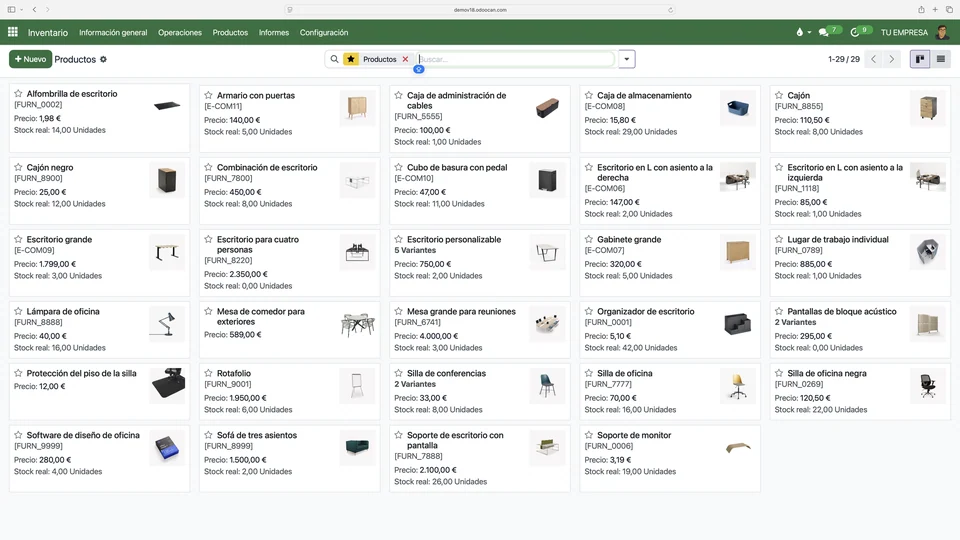Open the activities clock icon
The height and width of the screenshot is (540, 960).
pos(855,32)
